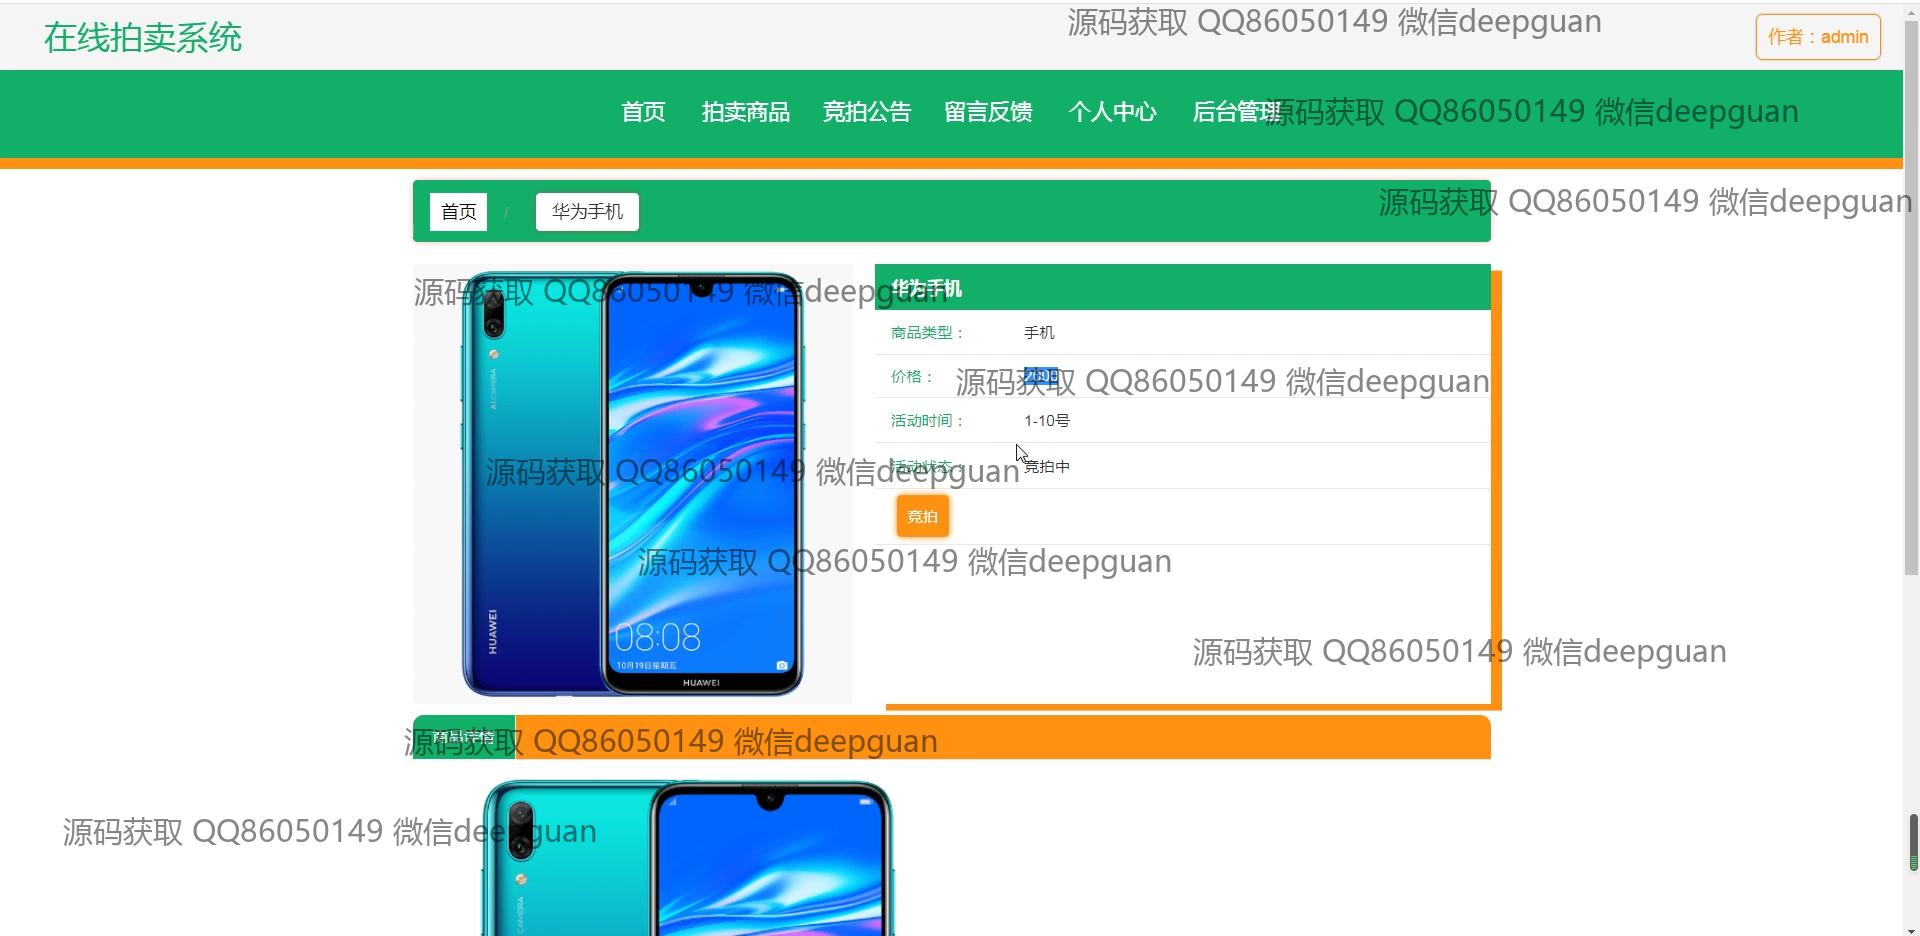Click the Huawei phone image in the details section
The width and height of the screenshot is (1920, 936).
tap(688, 858)
